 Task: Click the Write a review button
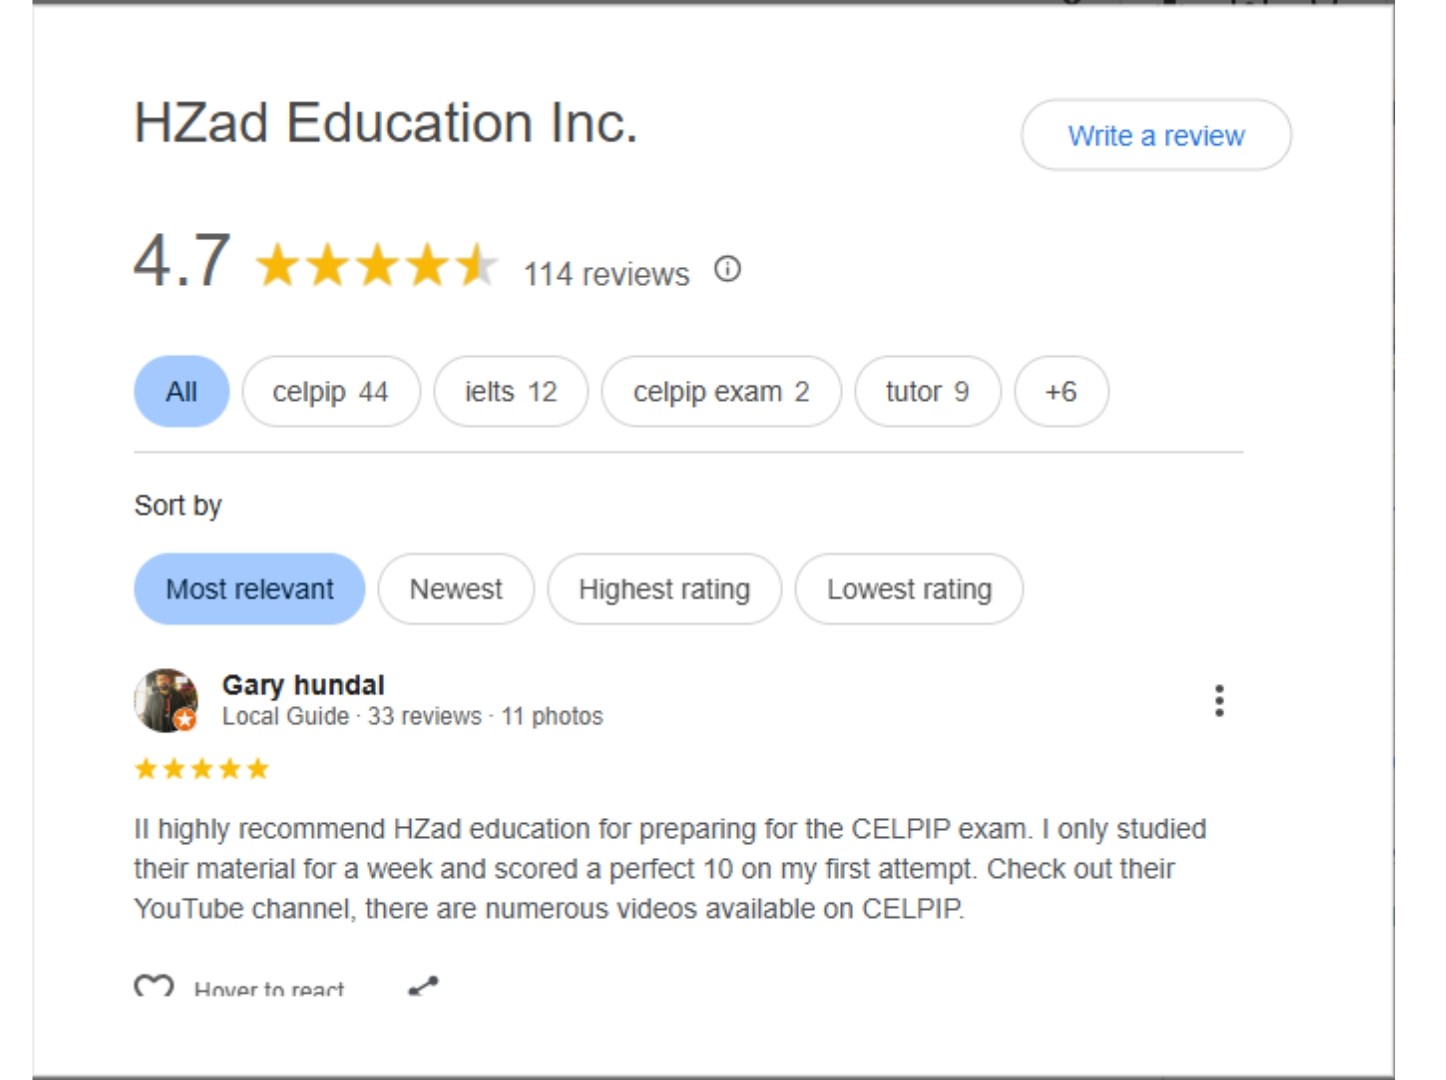(1155, 135)
